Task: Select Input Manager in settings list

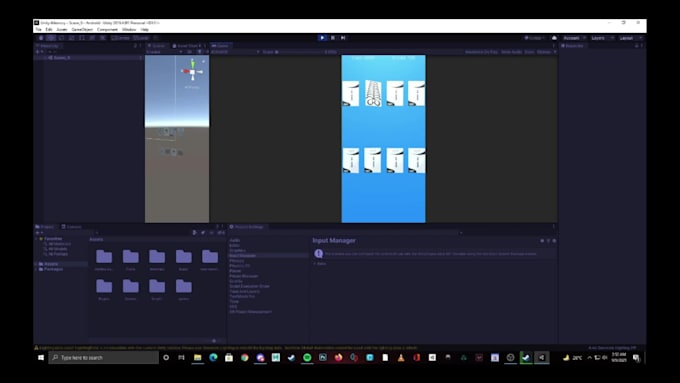Action: [x=243, y=256]
